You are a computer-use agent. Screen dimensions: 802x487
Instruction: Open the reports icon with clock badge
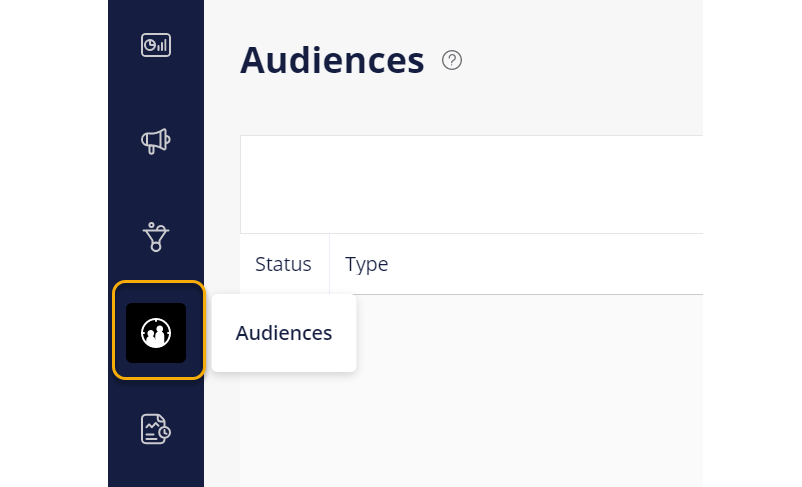[x=156, y=429]
